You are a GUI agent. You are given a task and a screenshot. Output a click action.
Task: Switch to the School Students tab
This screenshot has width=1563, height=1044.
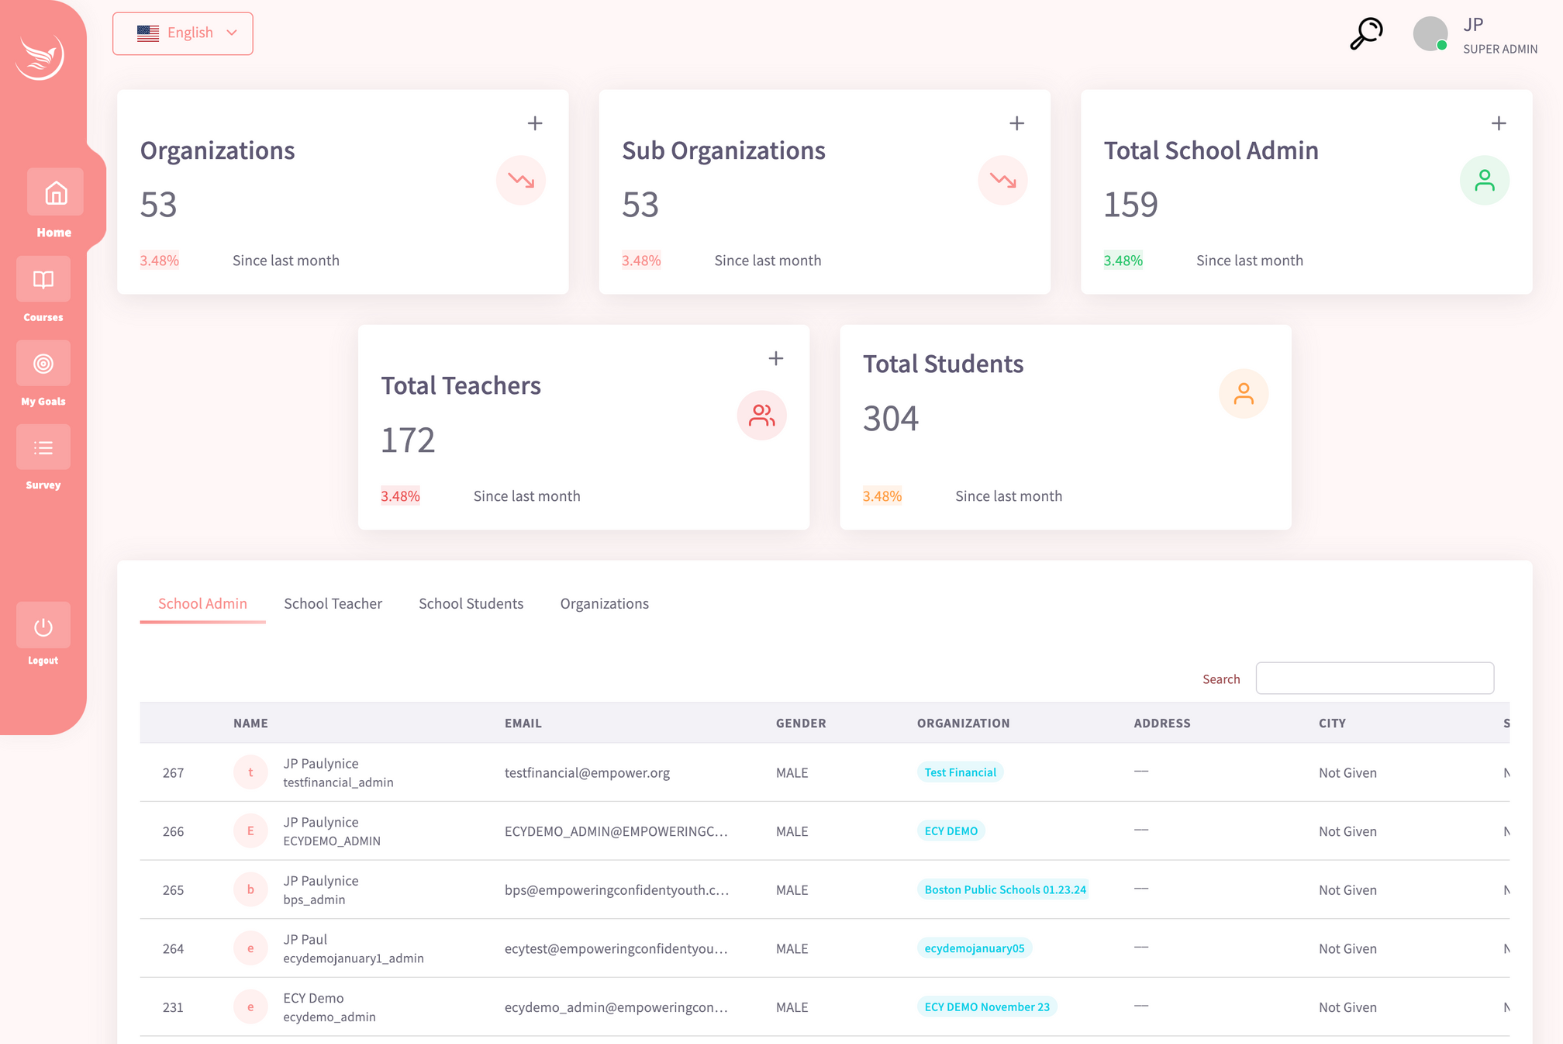(x=471, y=604)
